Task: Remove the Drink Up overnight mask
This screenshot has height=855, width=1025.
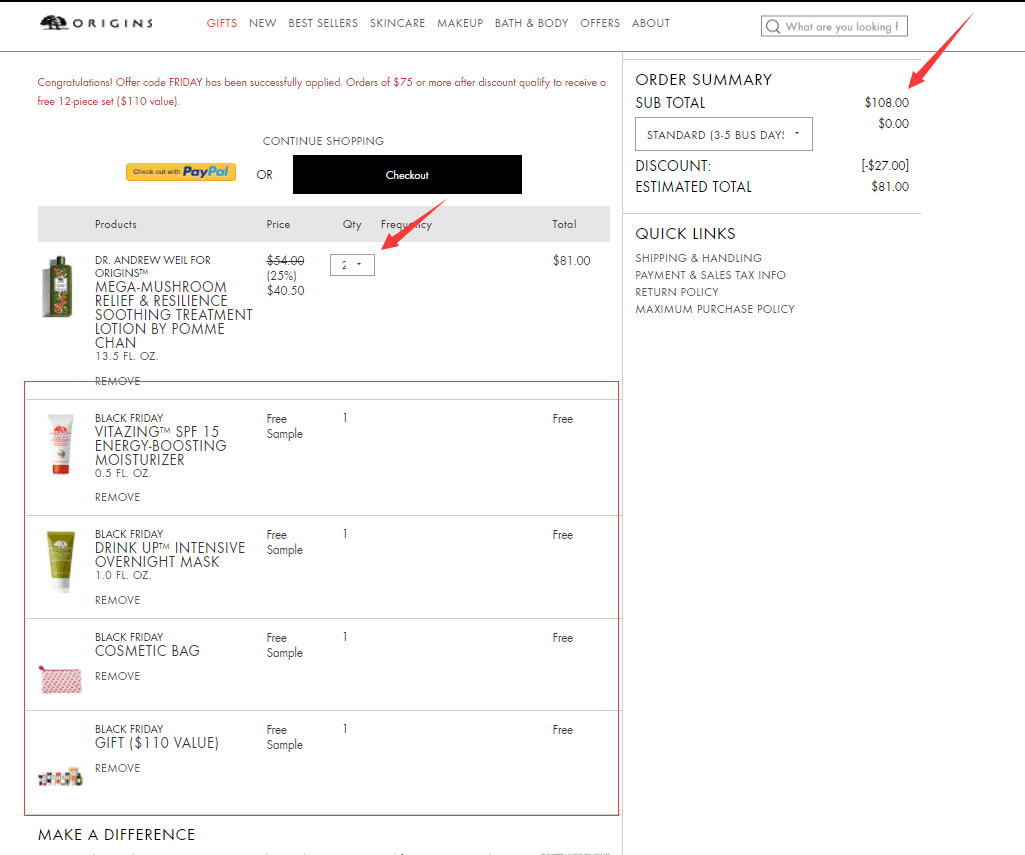Action: (x=118, y=600)
